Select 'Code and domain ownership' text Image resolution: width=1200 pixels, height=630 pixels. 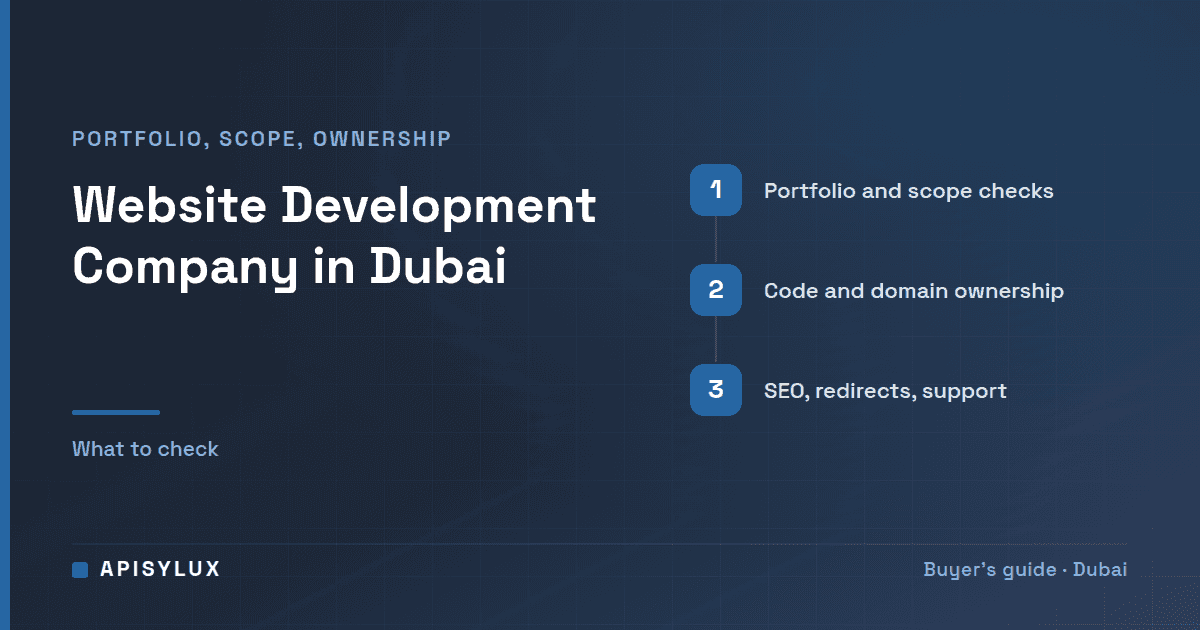click(914, 291)
